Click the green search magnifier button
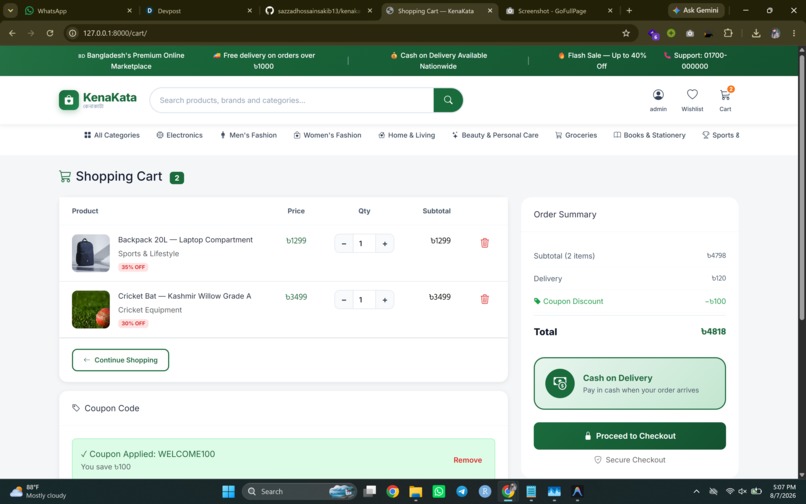 click(x=448, y=100)
